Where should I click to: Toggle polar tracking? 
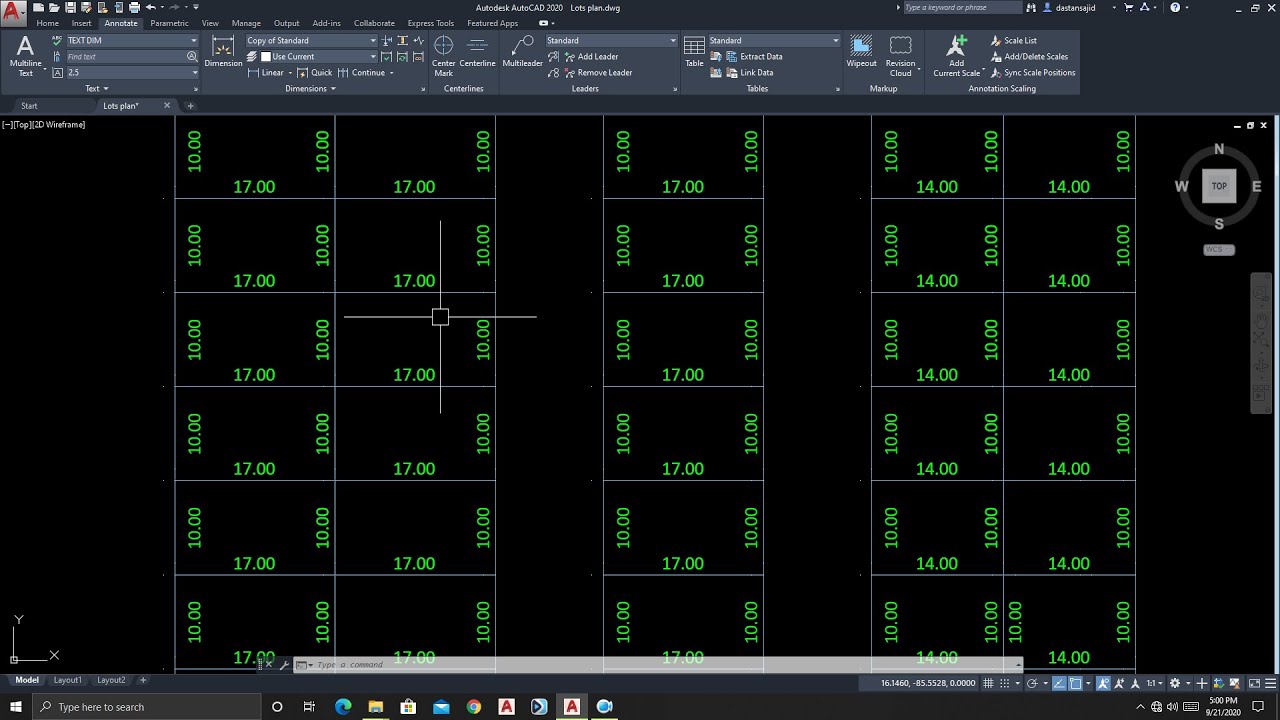click(x=1032, y=683)
